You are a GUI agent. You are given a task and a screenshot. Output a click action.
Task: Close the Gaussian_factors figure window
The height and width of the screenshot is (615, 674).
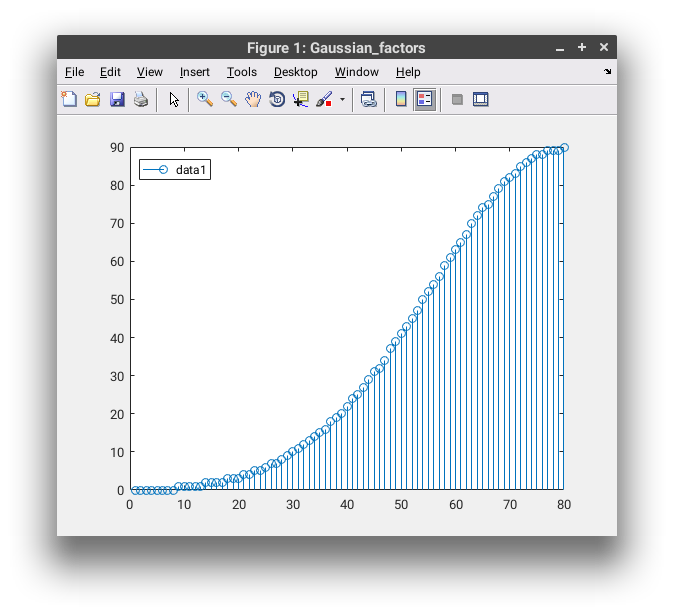coord(604,47)
